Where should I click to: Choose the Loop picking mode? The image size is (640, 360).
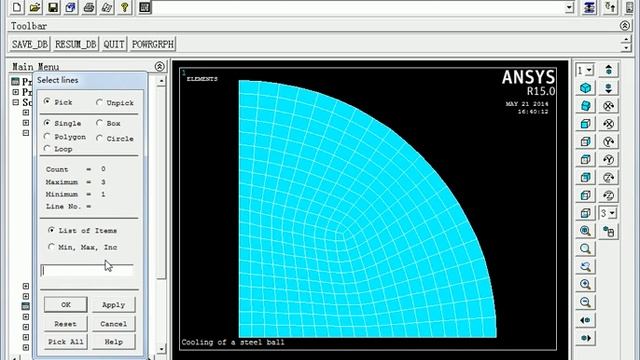pos(47,149)
